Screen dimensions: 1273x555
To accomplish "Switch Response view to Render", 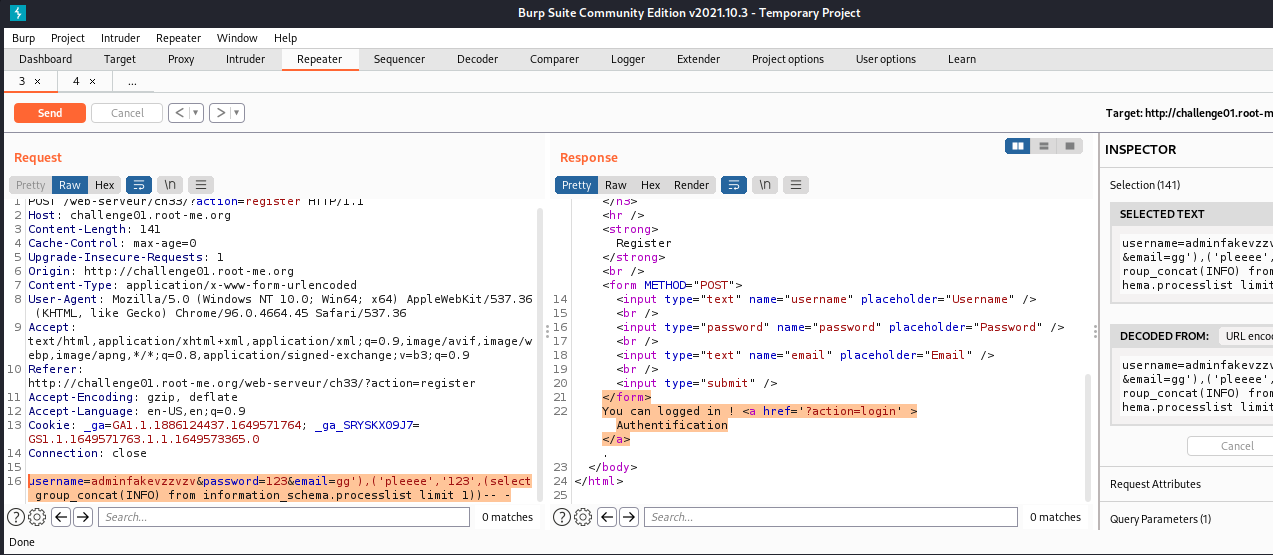I will (x=692, y=185).
